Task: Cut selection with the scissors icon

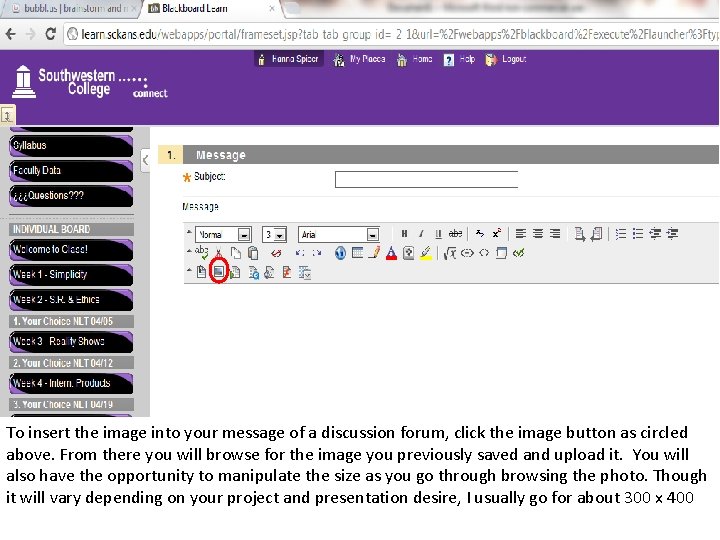Action: (219, 253)
